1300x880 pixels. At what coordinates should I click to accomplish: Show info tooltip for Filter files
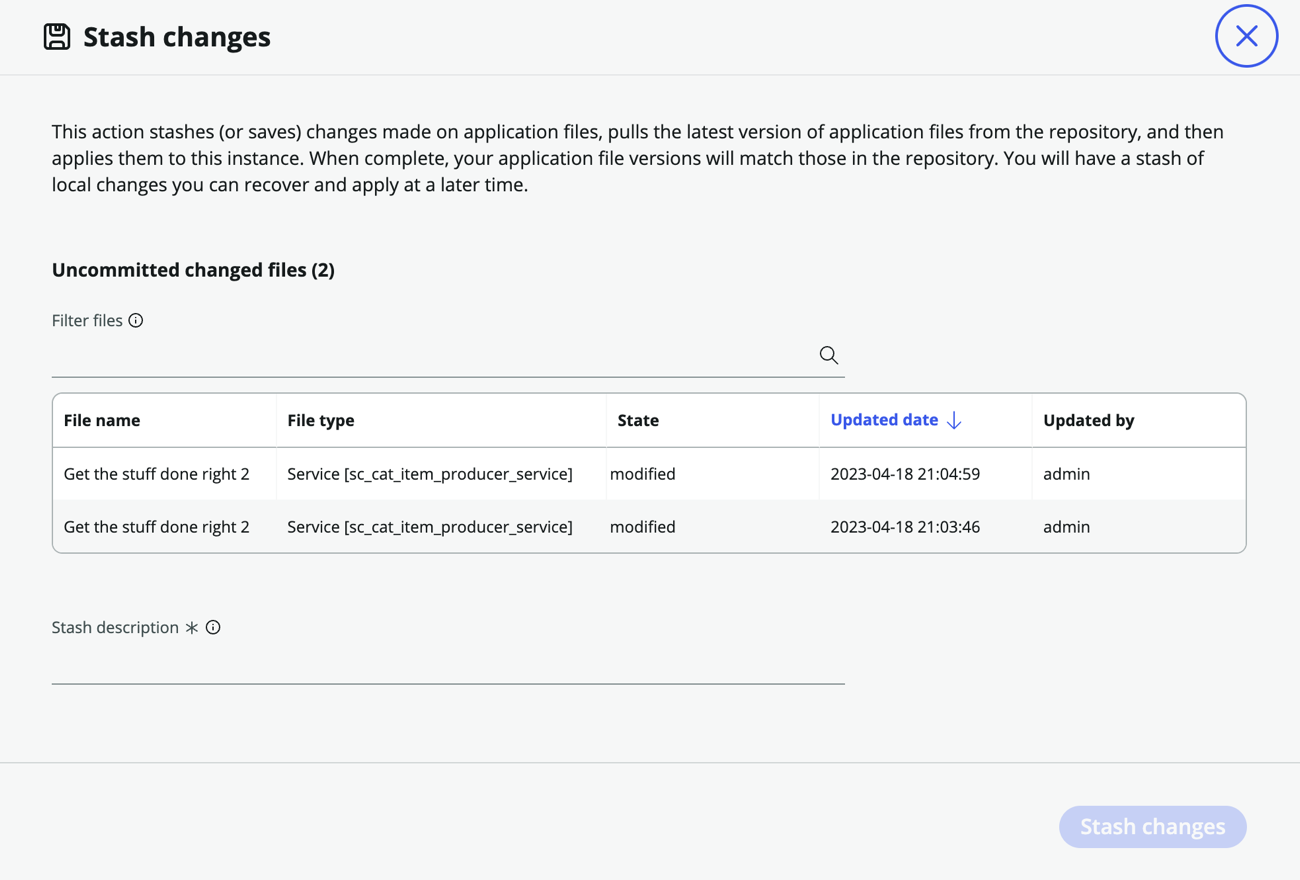click(136, 320)
